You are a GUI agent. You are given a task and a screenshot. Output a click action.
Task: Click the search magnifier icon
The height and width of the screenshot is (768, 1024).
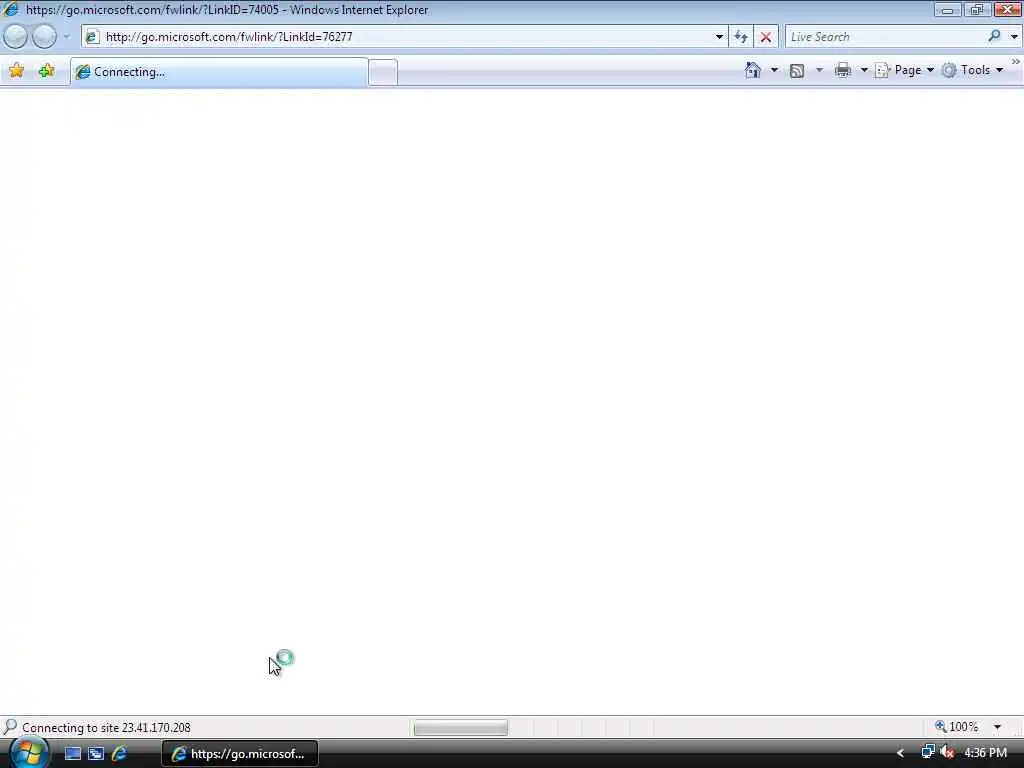(995, 36)
